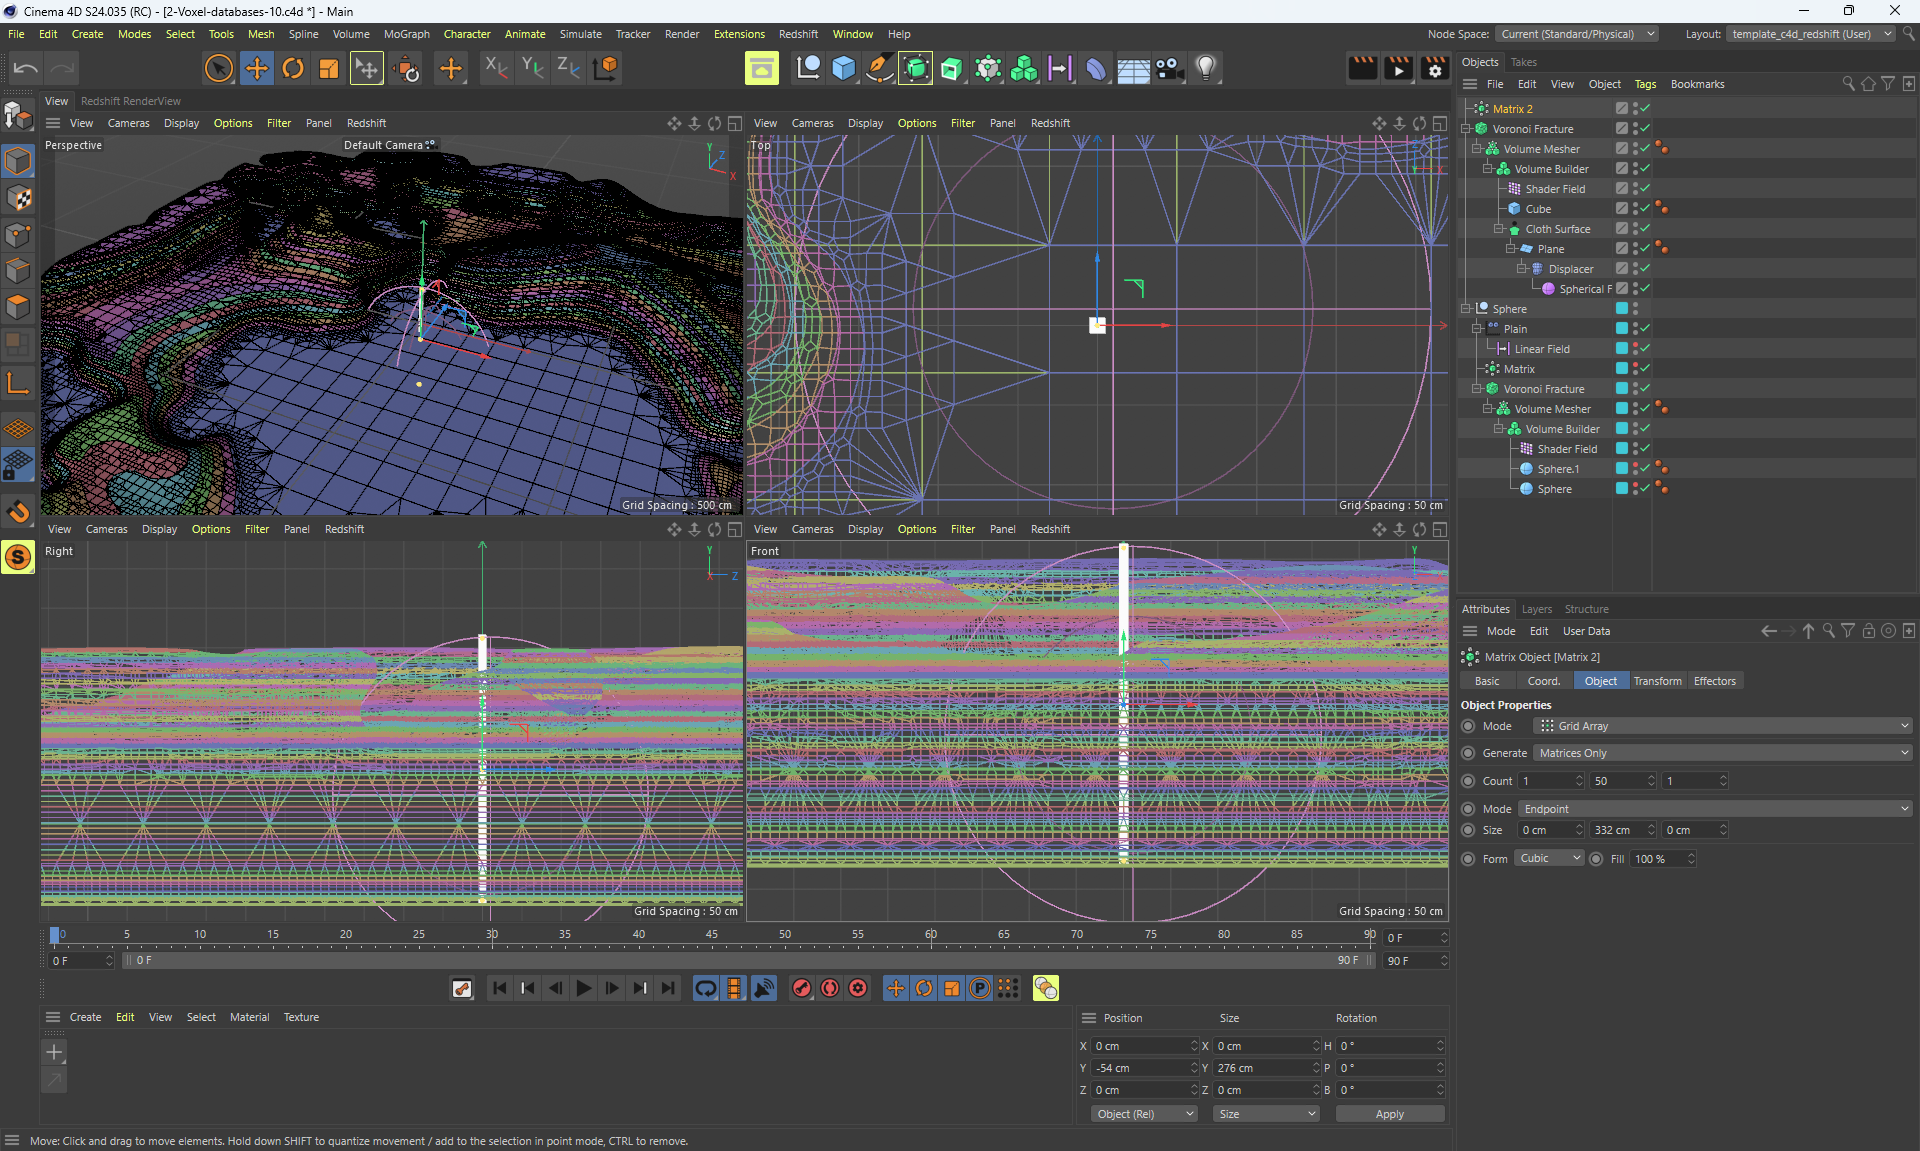Open the MoGraph menu
1920x1151 pixels.
(406, 34)
